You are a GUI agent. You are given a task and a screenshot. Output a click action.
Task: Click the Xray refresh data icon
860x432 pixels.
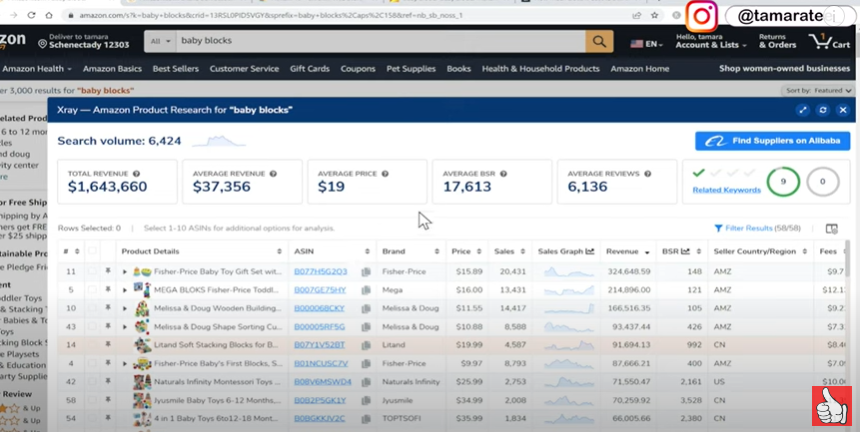(x=823, y=110)
